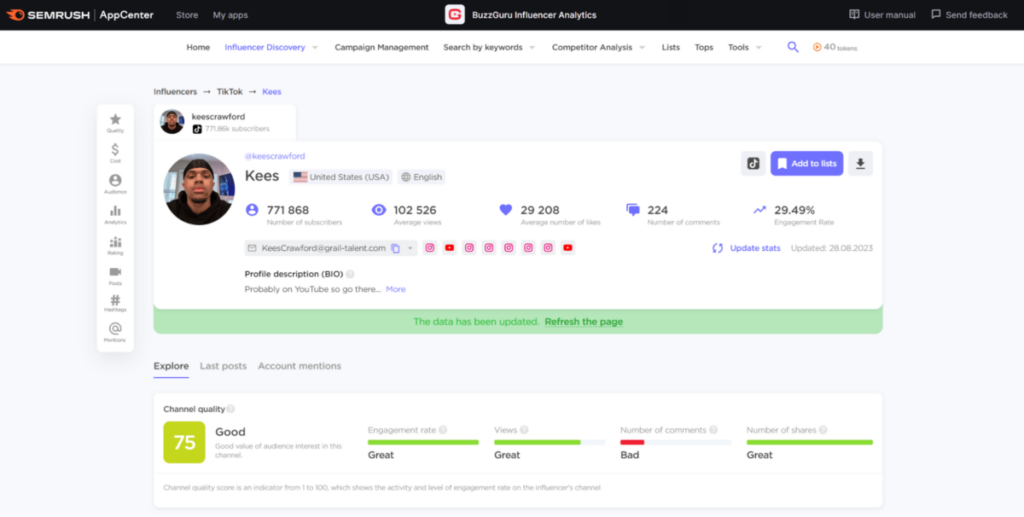Click the 771 868 subscribers count
The width and height of the screenshot is (1024, 517).
pyautogui.click(x=288, y=210)
